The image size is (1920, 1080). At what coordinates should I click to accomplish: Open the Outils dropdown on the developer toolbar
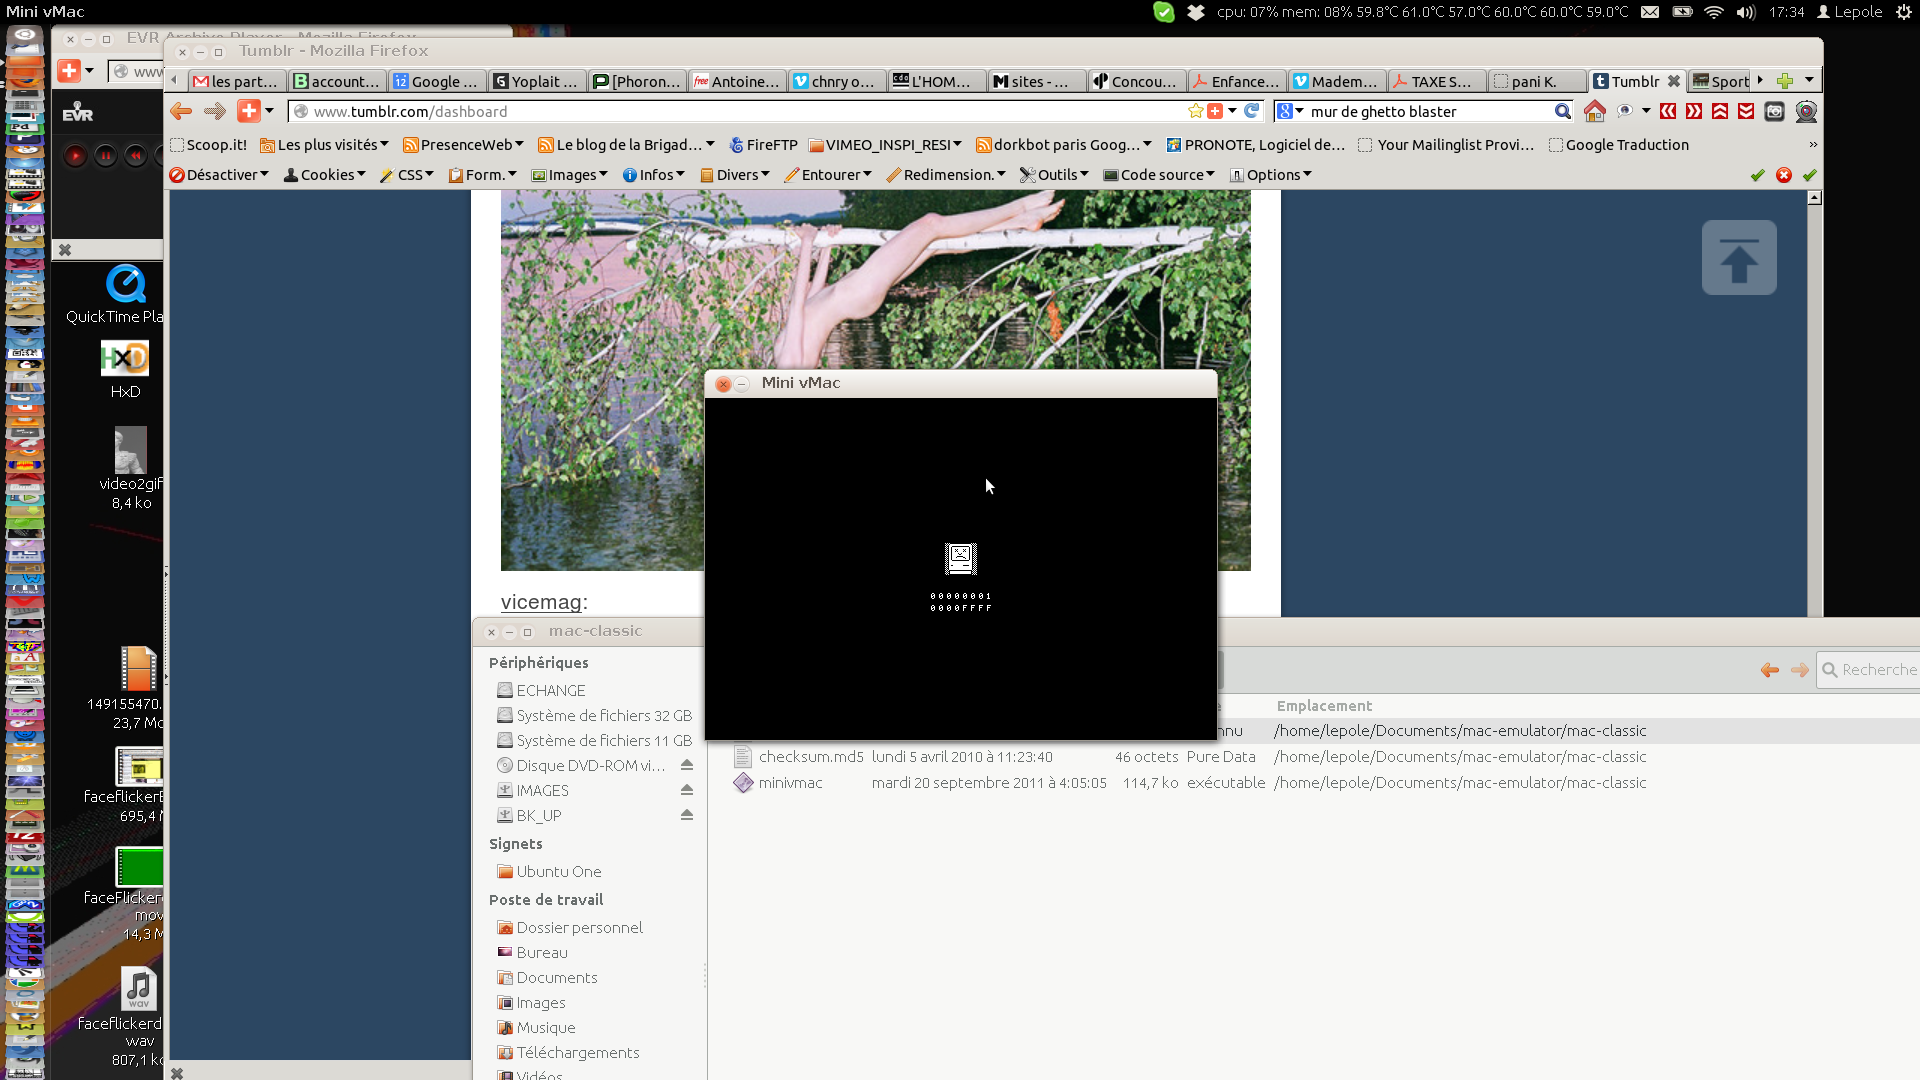[1055, 175]
